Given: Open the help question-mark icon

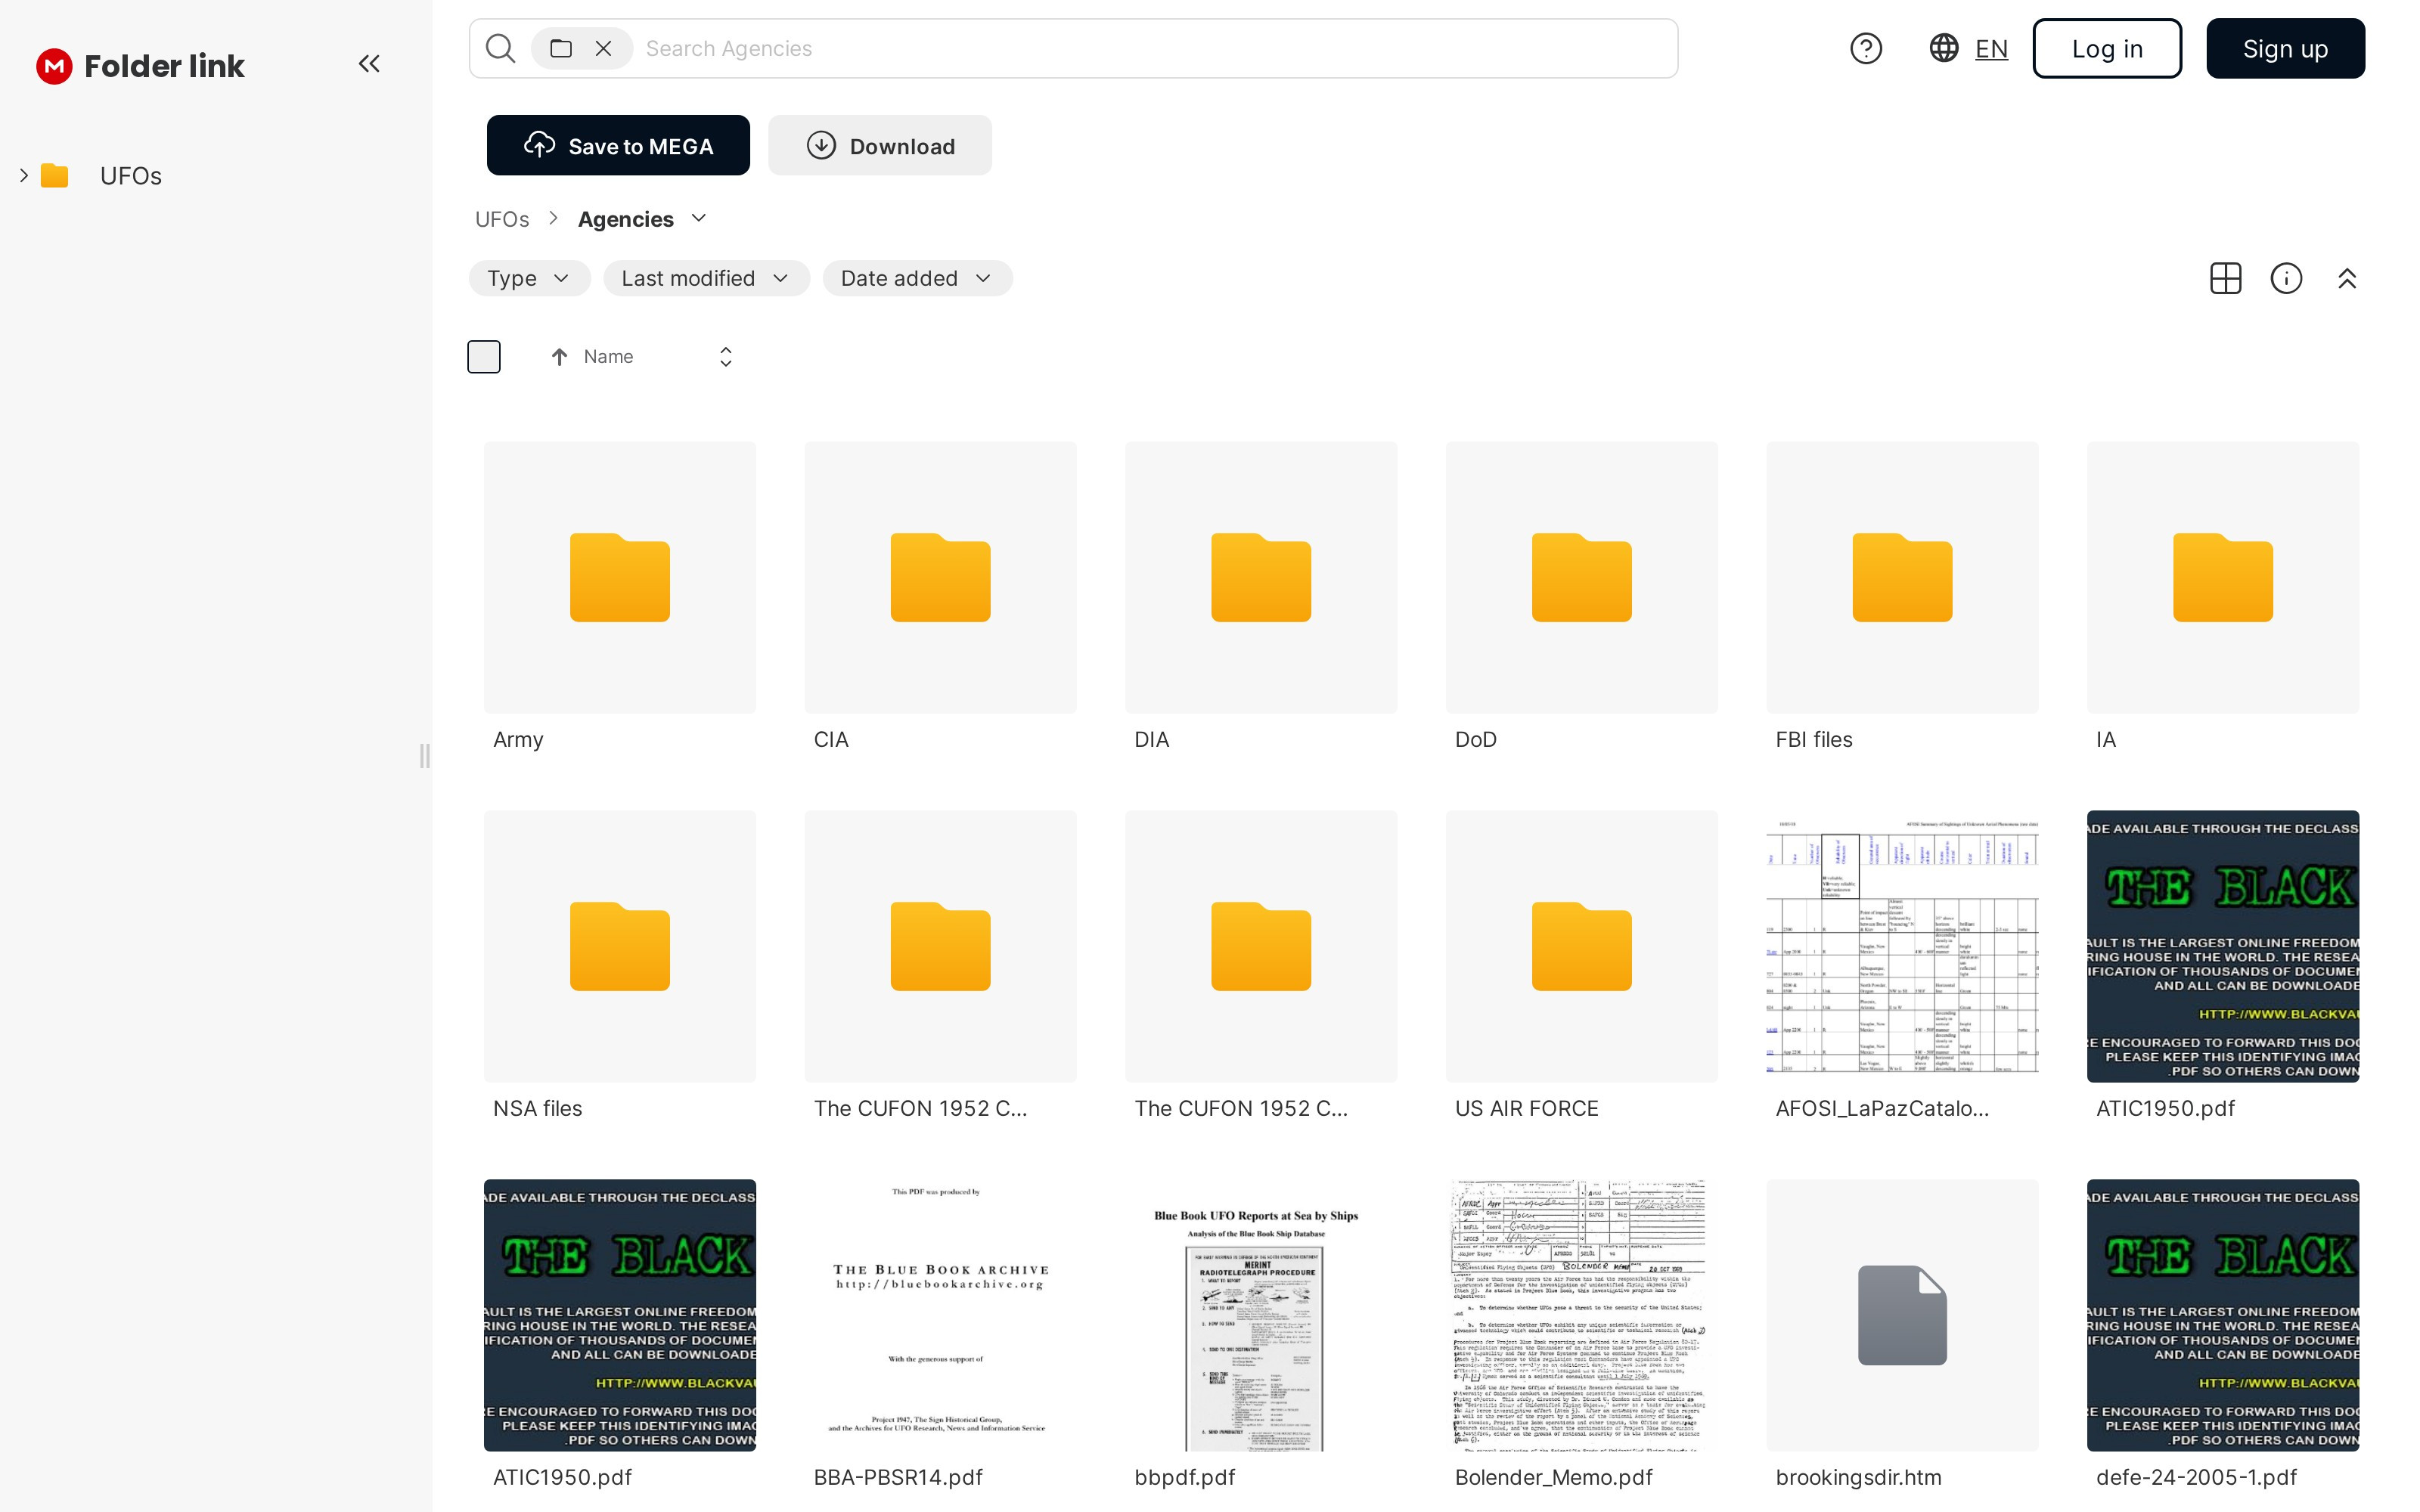Looking at the screenshot, I should pyautogui.click(x=1865, y=48).
